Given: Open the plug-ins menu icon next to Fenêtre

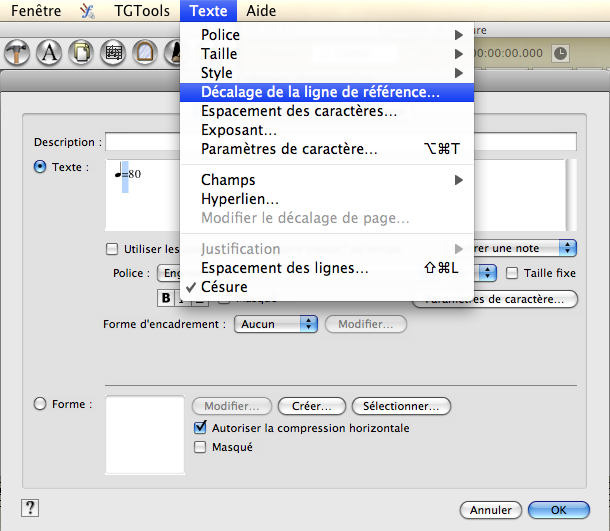Looking at the screenshot, I should click(86, 12).
